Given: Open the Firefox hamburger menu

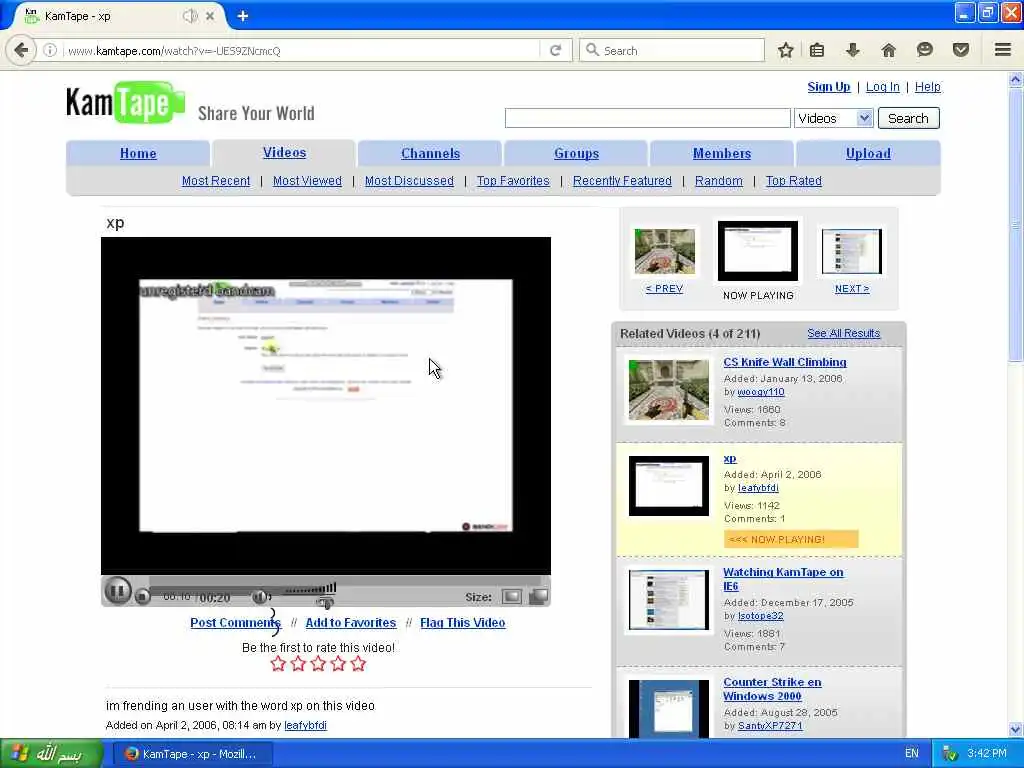Looking at the screenshot, I should click(x=1003, y=50).
